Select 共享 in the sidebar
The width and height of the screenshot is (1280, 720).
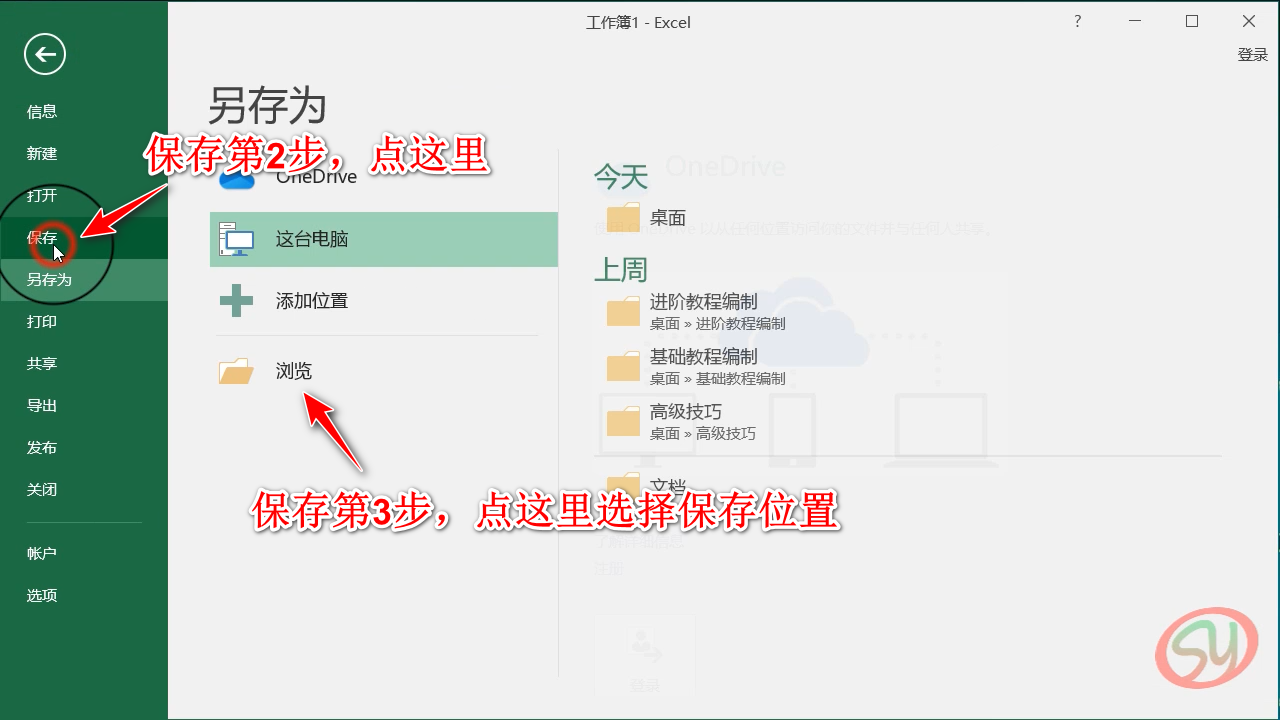click(x=84, y=364)
